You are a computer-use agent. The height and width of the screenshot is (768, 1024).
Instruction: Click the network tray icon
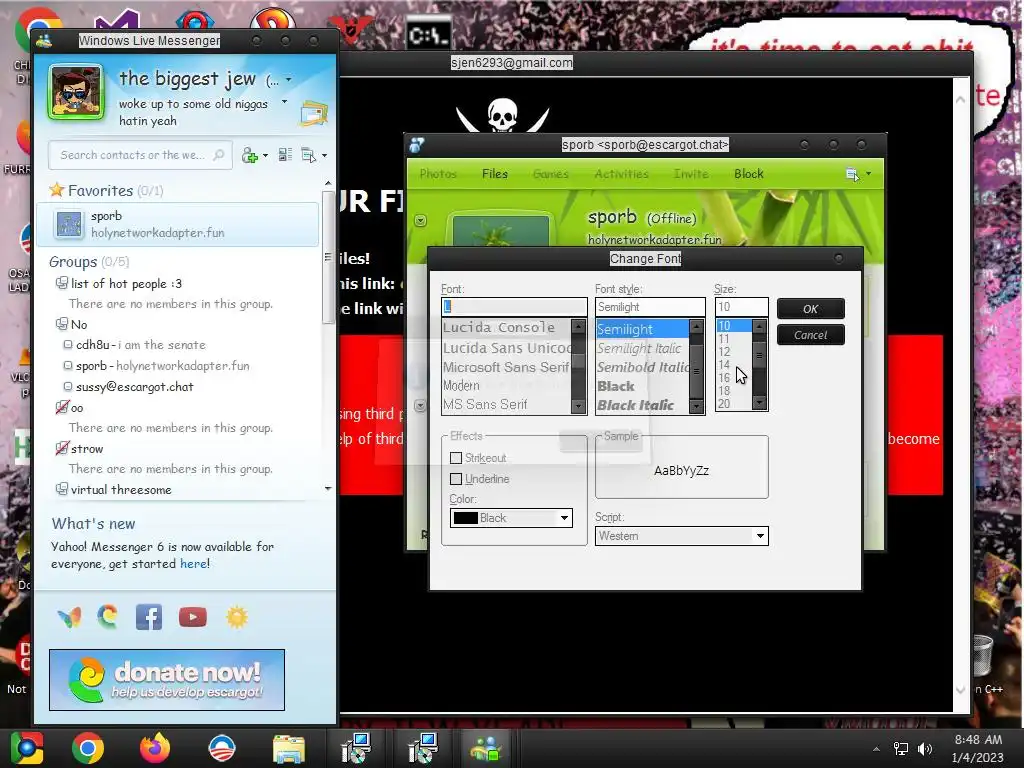(x=901, y=748)
